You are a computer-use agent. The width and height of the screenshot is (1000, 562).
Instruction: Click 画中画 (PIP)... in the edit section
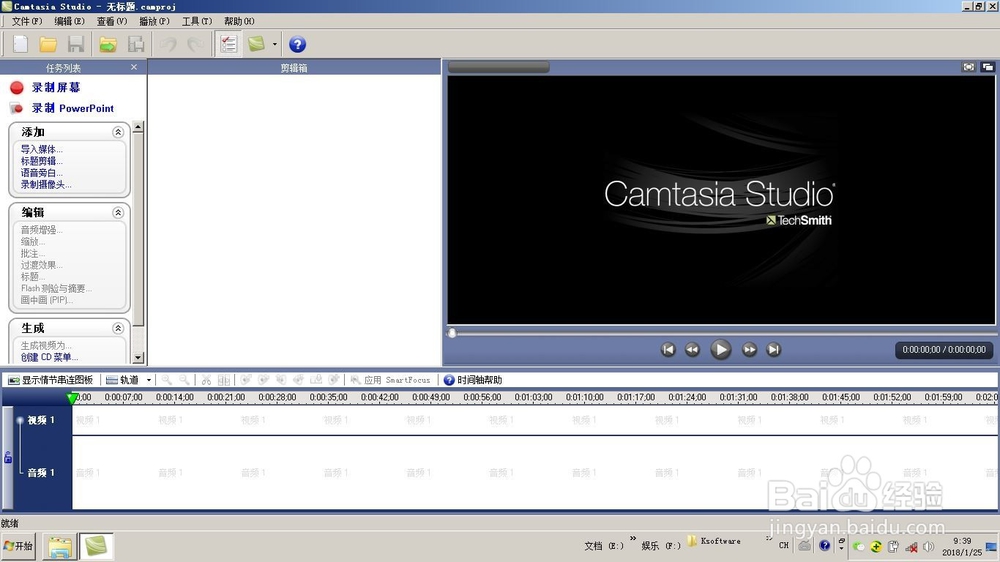coord(47,300)
